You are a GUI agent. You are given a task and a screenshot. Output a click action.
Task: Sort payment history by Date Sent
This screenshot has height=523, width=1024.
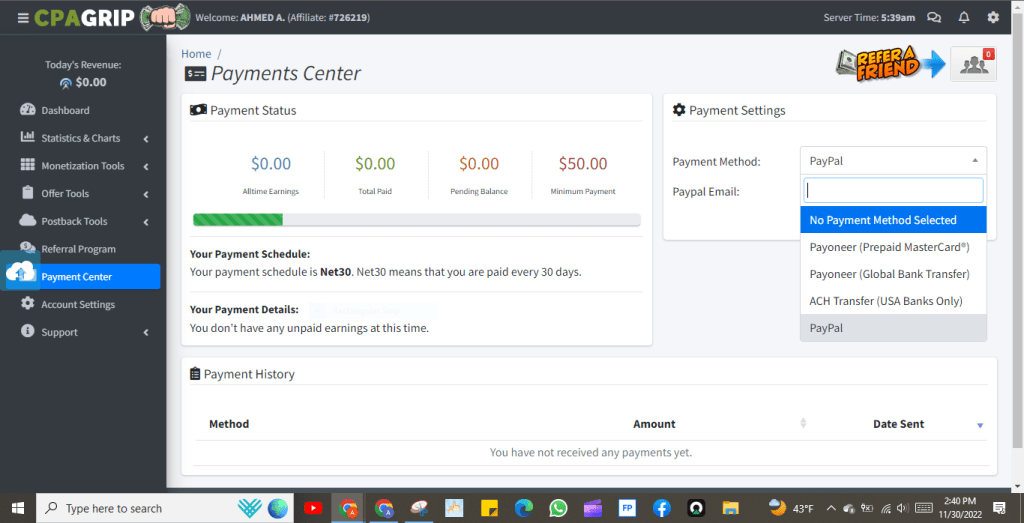898,424
